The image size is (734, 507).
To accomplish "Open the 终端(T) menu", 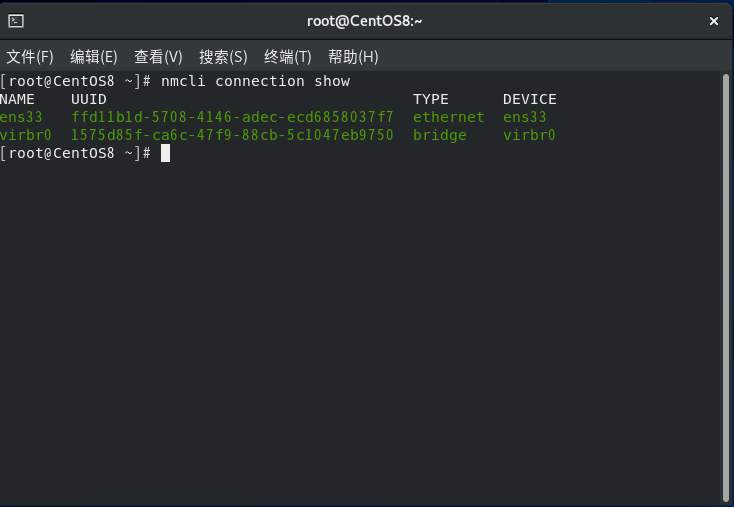I will click(287, 57).
